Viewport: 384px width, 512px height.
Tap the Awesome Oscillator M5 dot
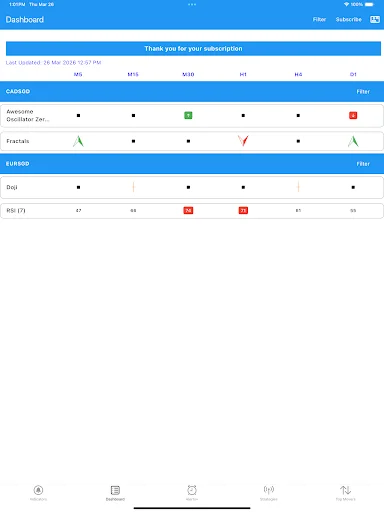[78, 115]
